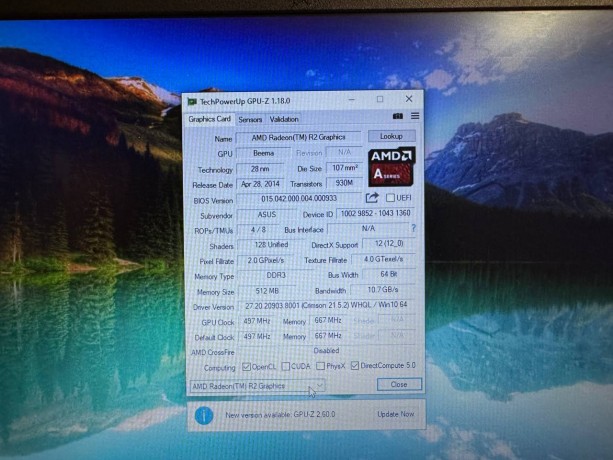Viewport: 613px width, 460px height.
Task: Click the Subvendor value ASUS
Action: tap(267, 215)
